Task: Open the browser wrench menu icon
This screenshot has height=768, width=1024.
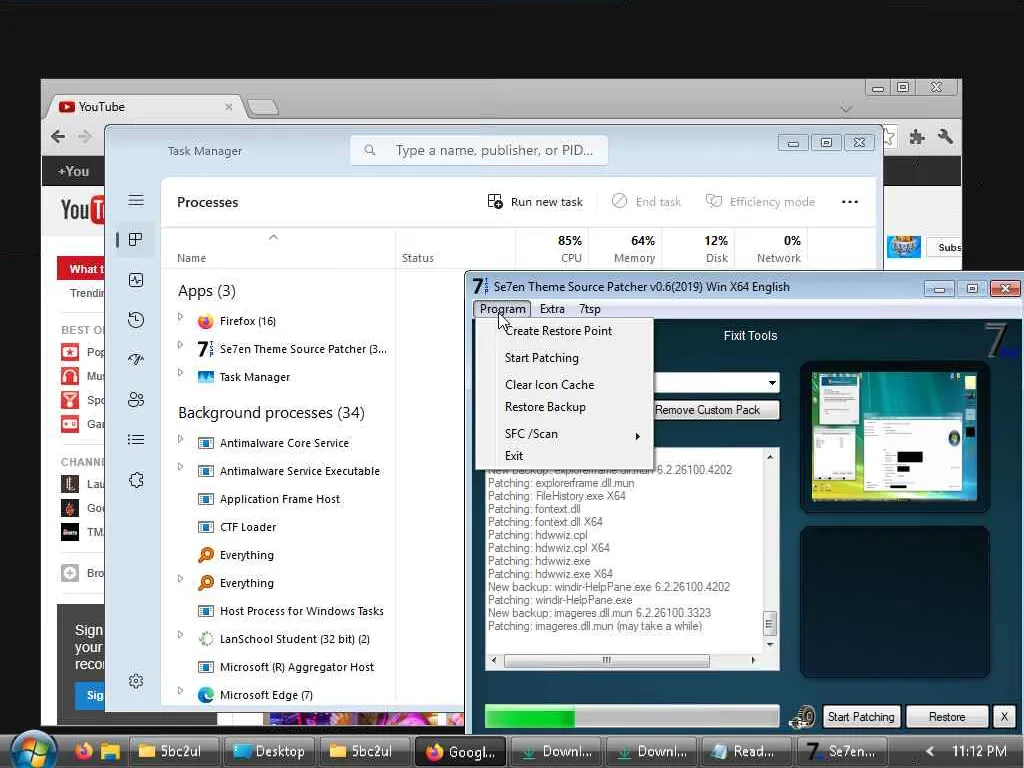Action: click(x=945, y=136)
